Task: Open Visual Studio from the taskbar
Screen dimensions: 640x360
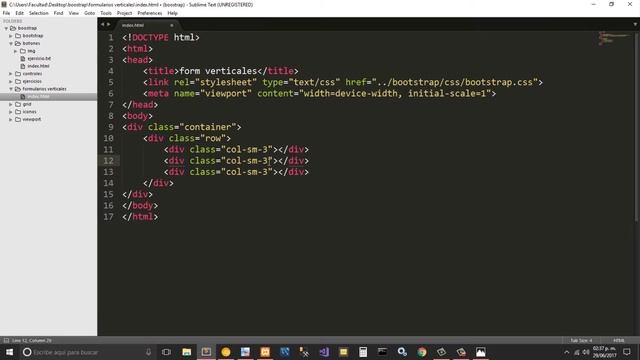Action: click(x=324, y=352)
